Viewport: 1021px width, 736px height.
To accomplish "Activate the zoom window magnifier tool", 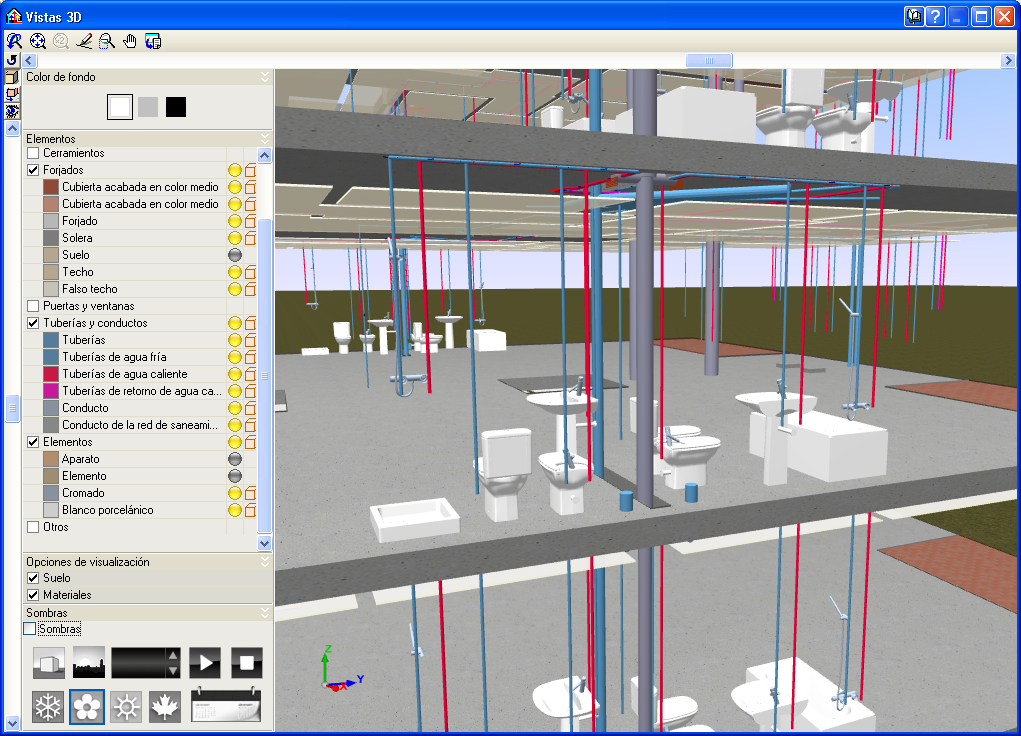I will coord(107,41).
